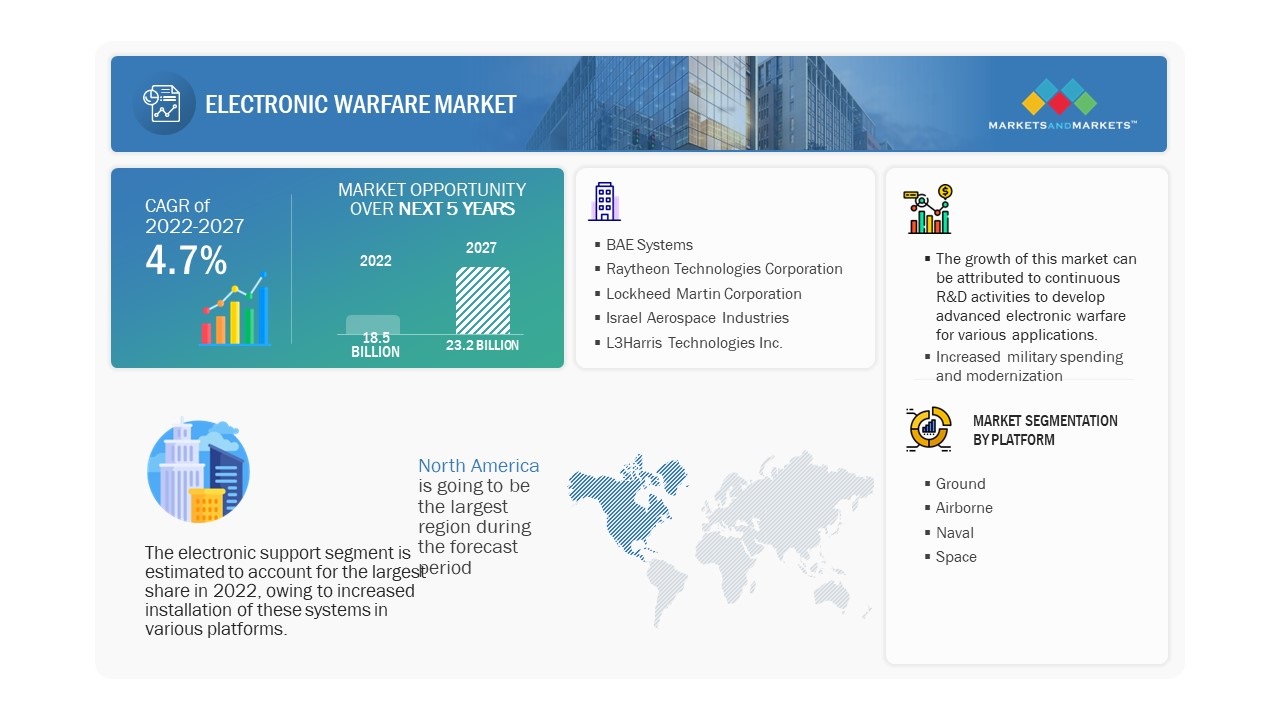The width and height of the screenshot is (1280, 720).
Task: Select the Airborne platform segment
Action: 964,508
